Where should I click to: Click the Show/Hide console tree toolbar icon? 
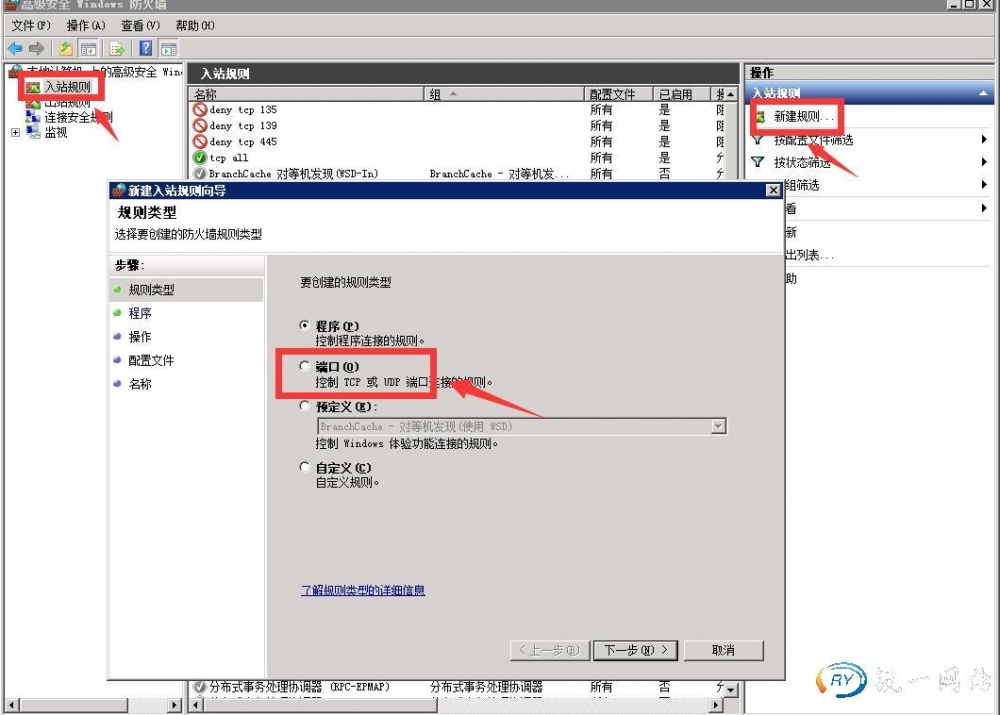tap(88, 48)
